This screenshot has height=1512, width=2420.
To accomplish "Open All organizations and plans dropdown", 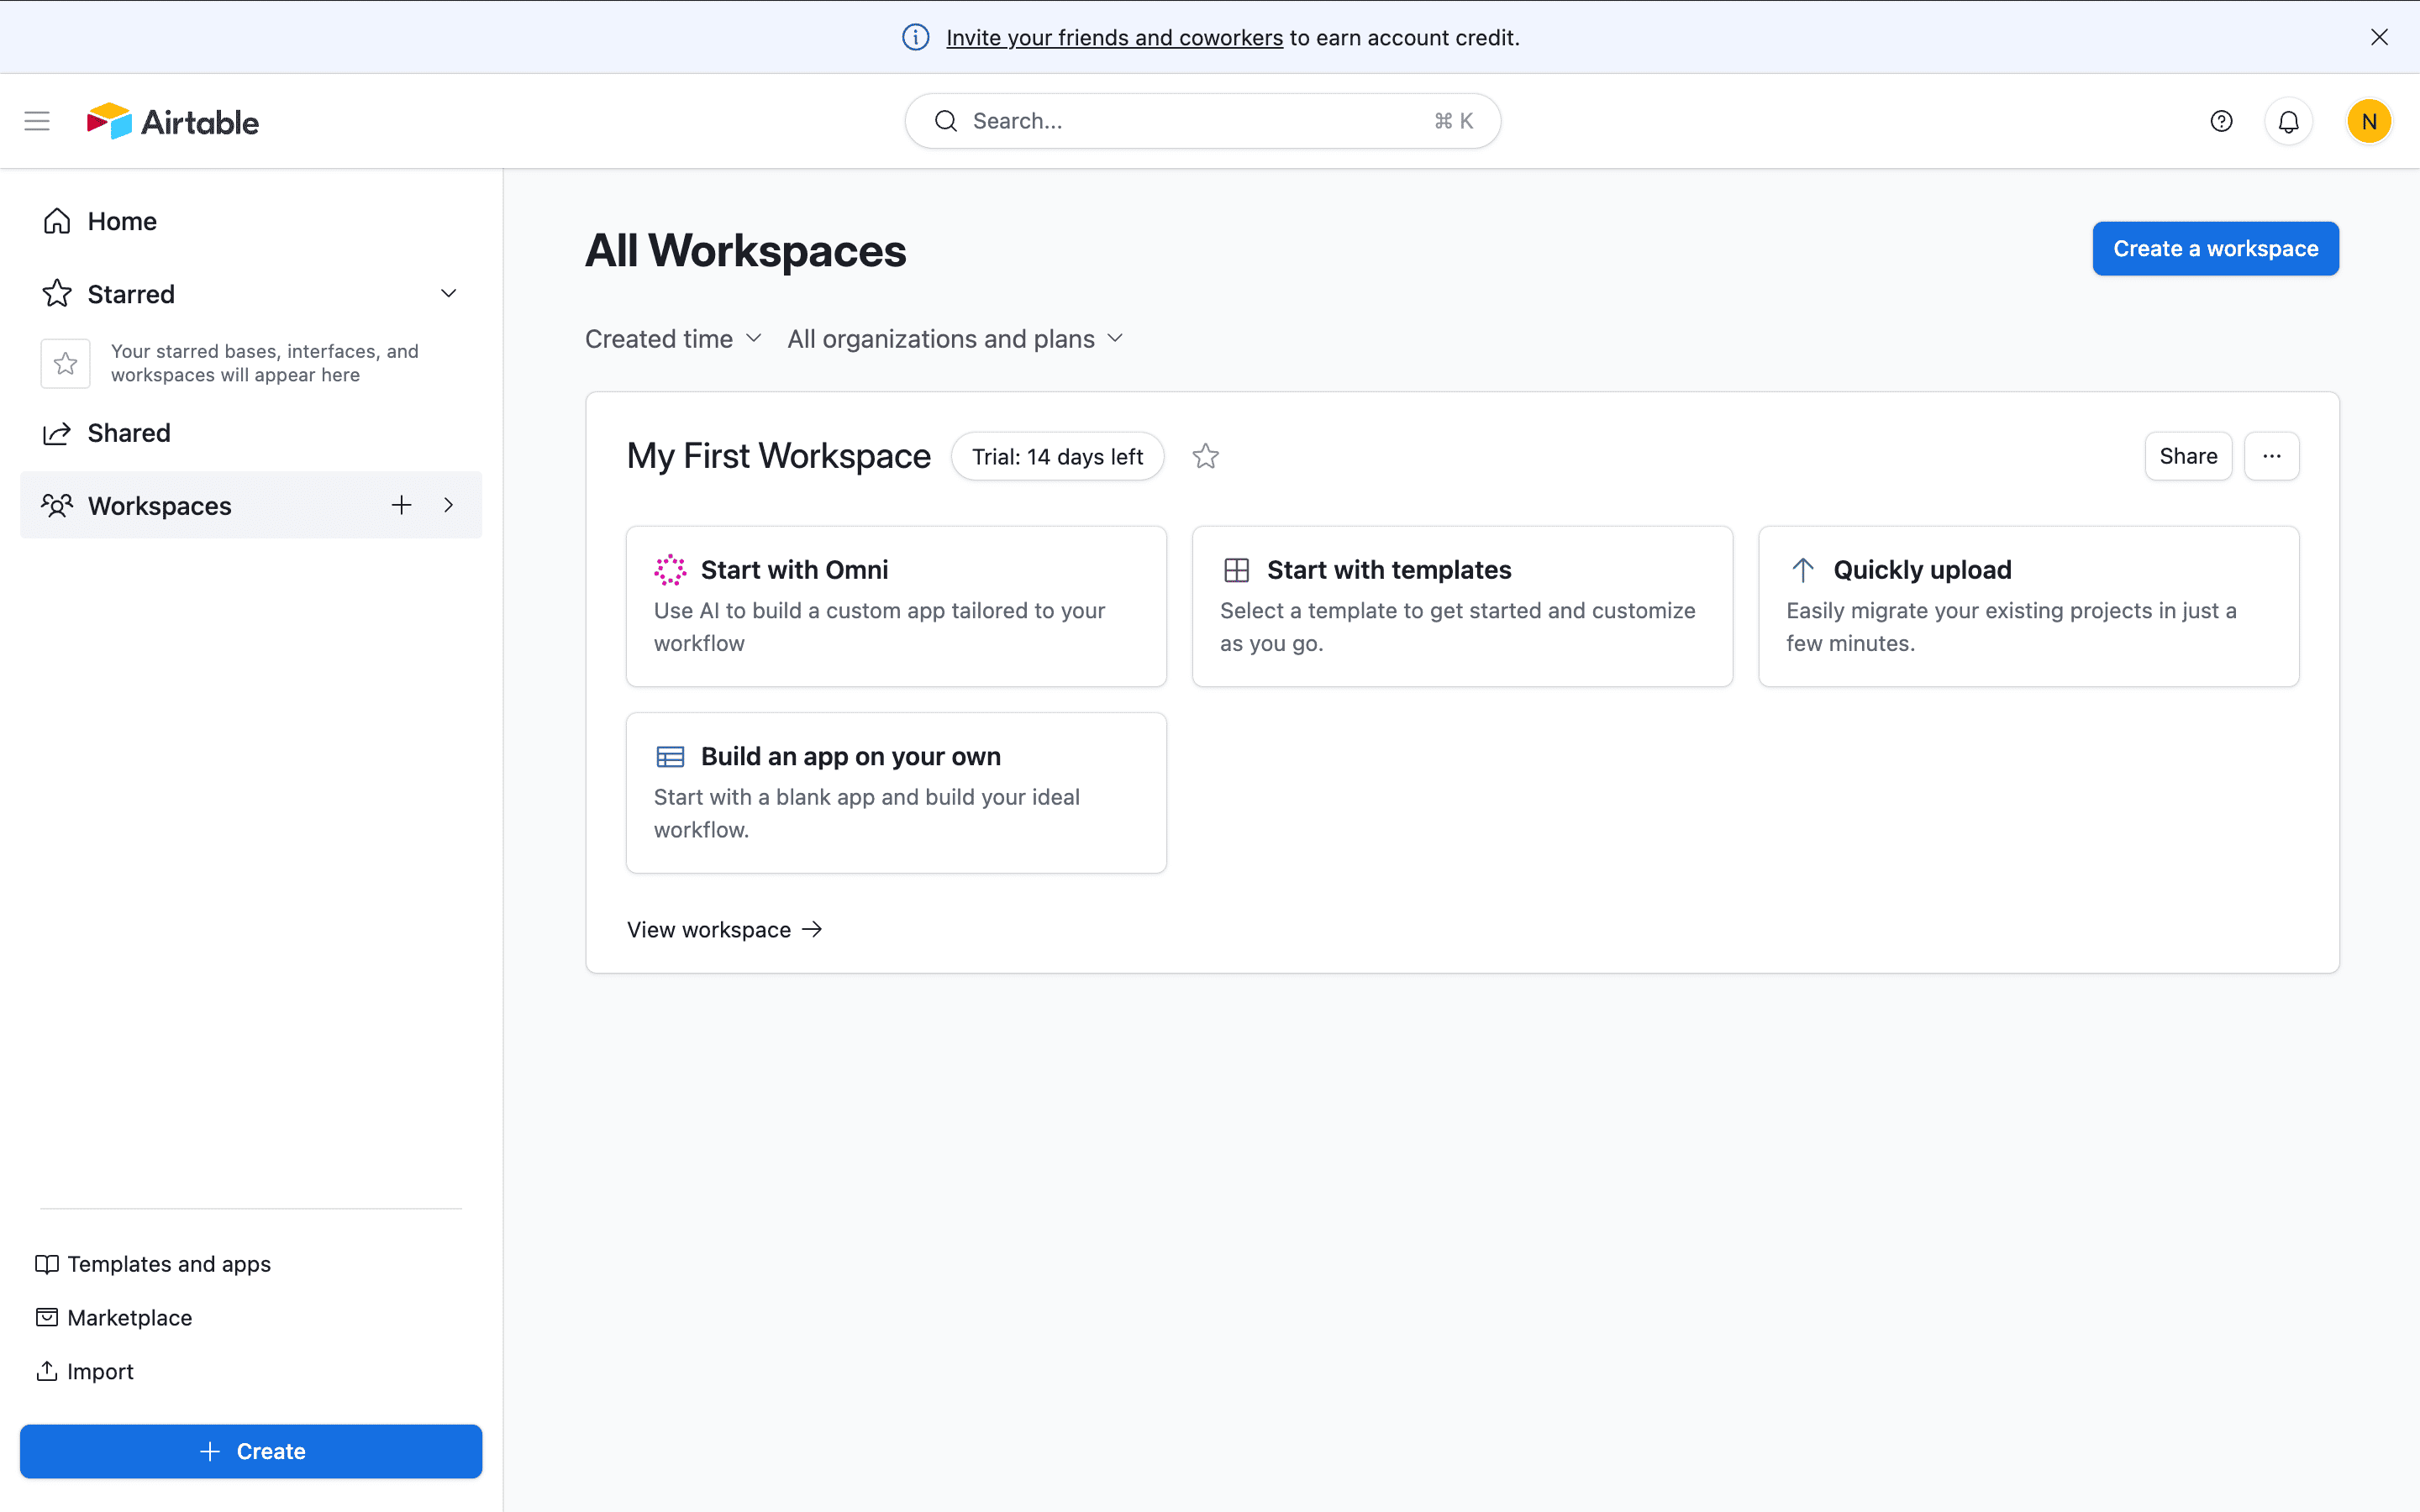I will pos(955,339).
